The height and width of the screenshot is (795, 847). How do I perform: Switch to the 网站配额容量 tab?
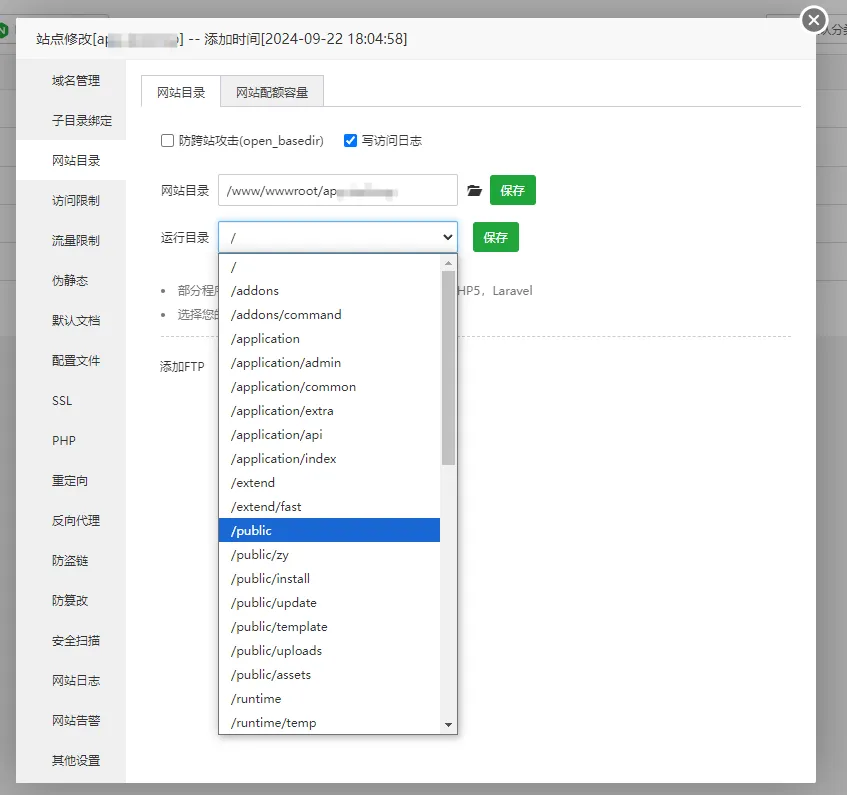[272, 93]
